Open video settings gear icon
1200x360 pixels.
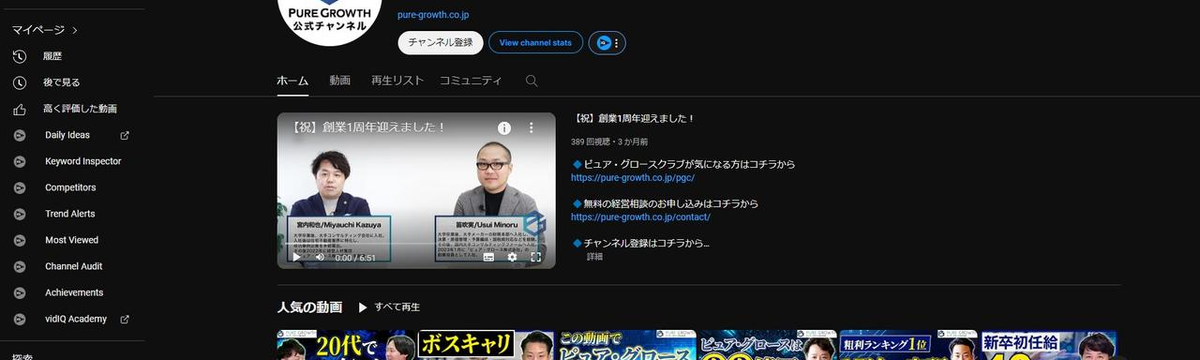coord(512,257)
